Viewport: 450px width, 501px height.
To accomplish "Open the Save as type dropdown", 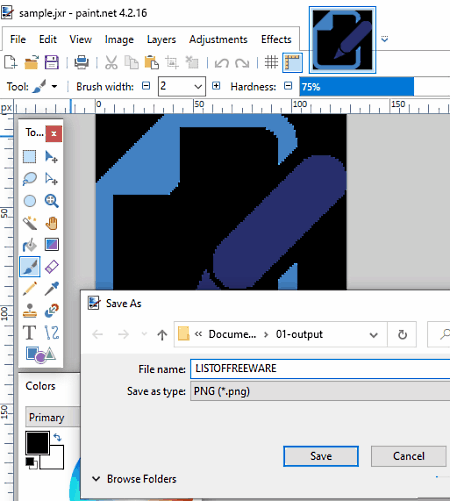I will [320, 391].
